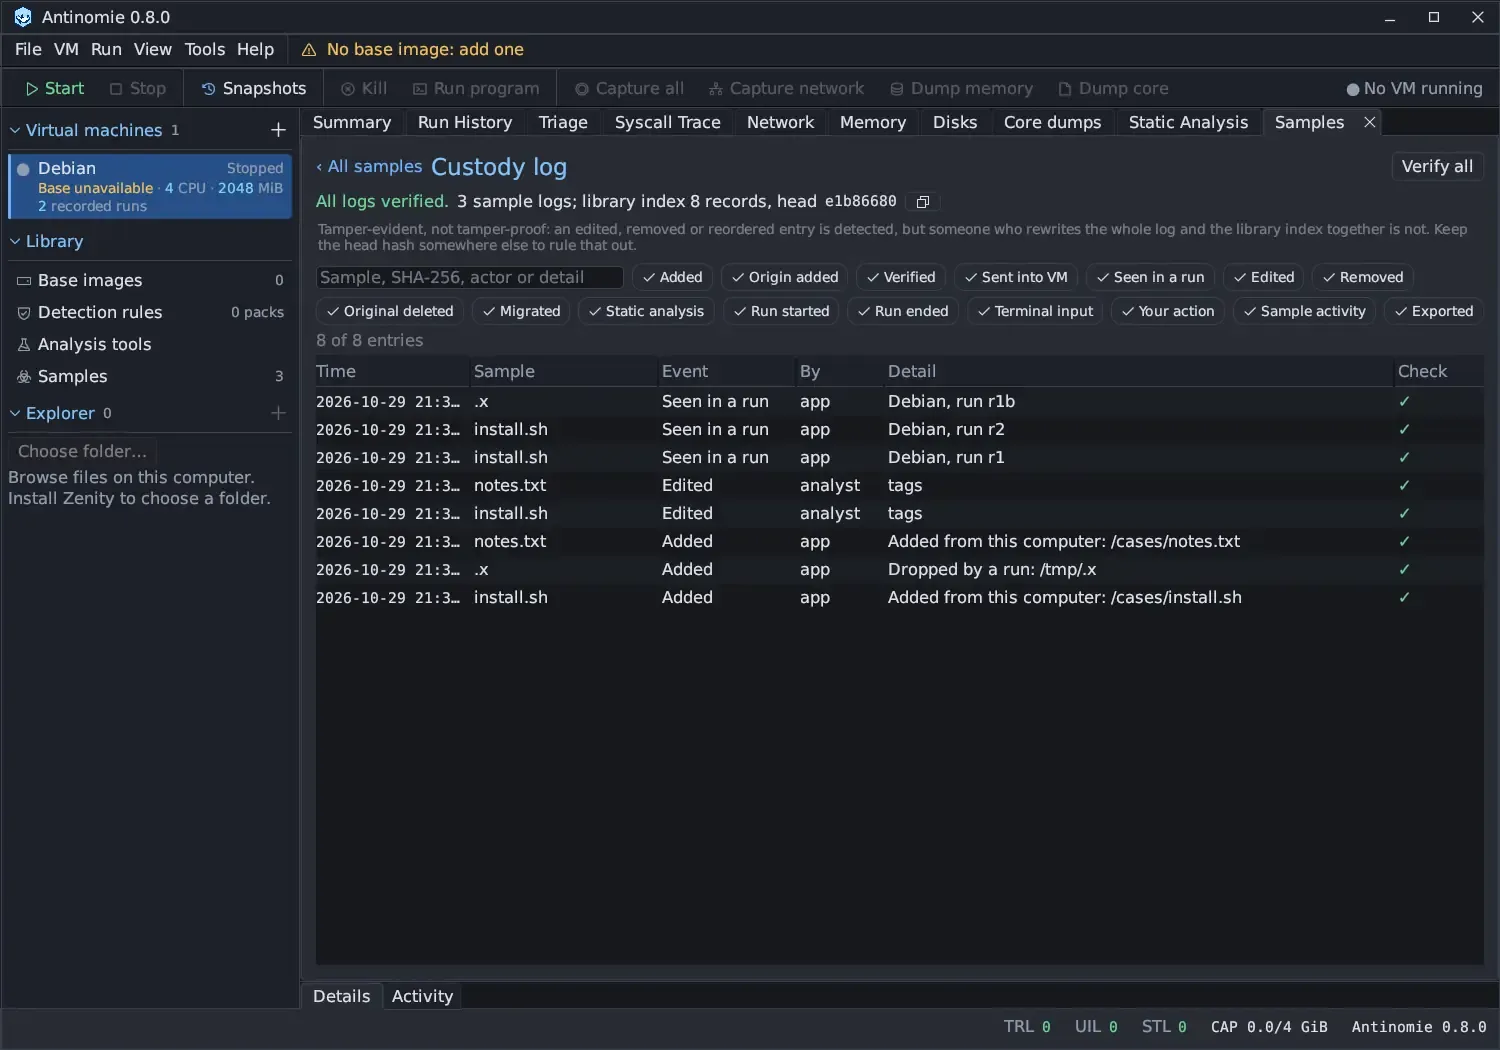Image resolution: width=1500 pixels, height=1050 pixels.
Task: Switch to the Syscall Trace tab
Action: pyautogui.click(x=667, y=122)
